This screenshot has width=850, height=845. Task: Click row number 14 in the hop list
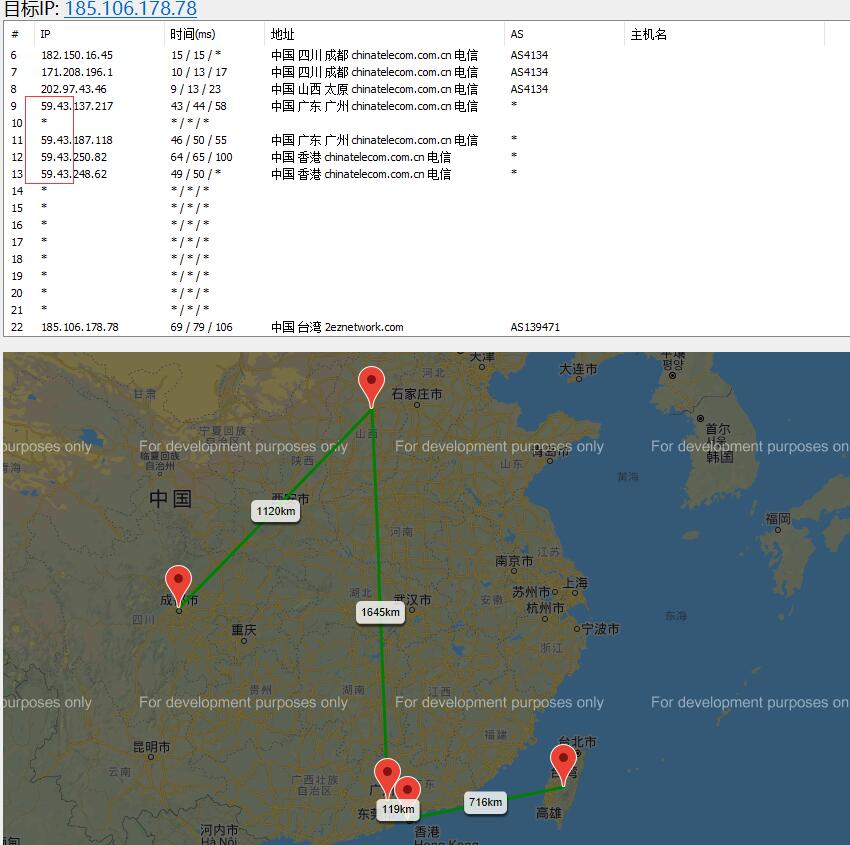tap(17, 191)
